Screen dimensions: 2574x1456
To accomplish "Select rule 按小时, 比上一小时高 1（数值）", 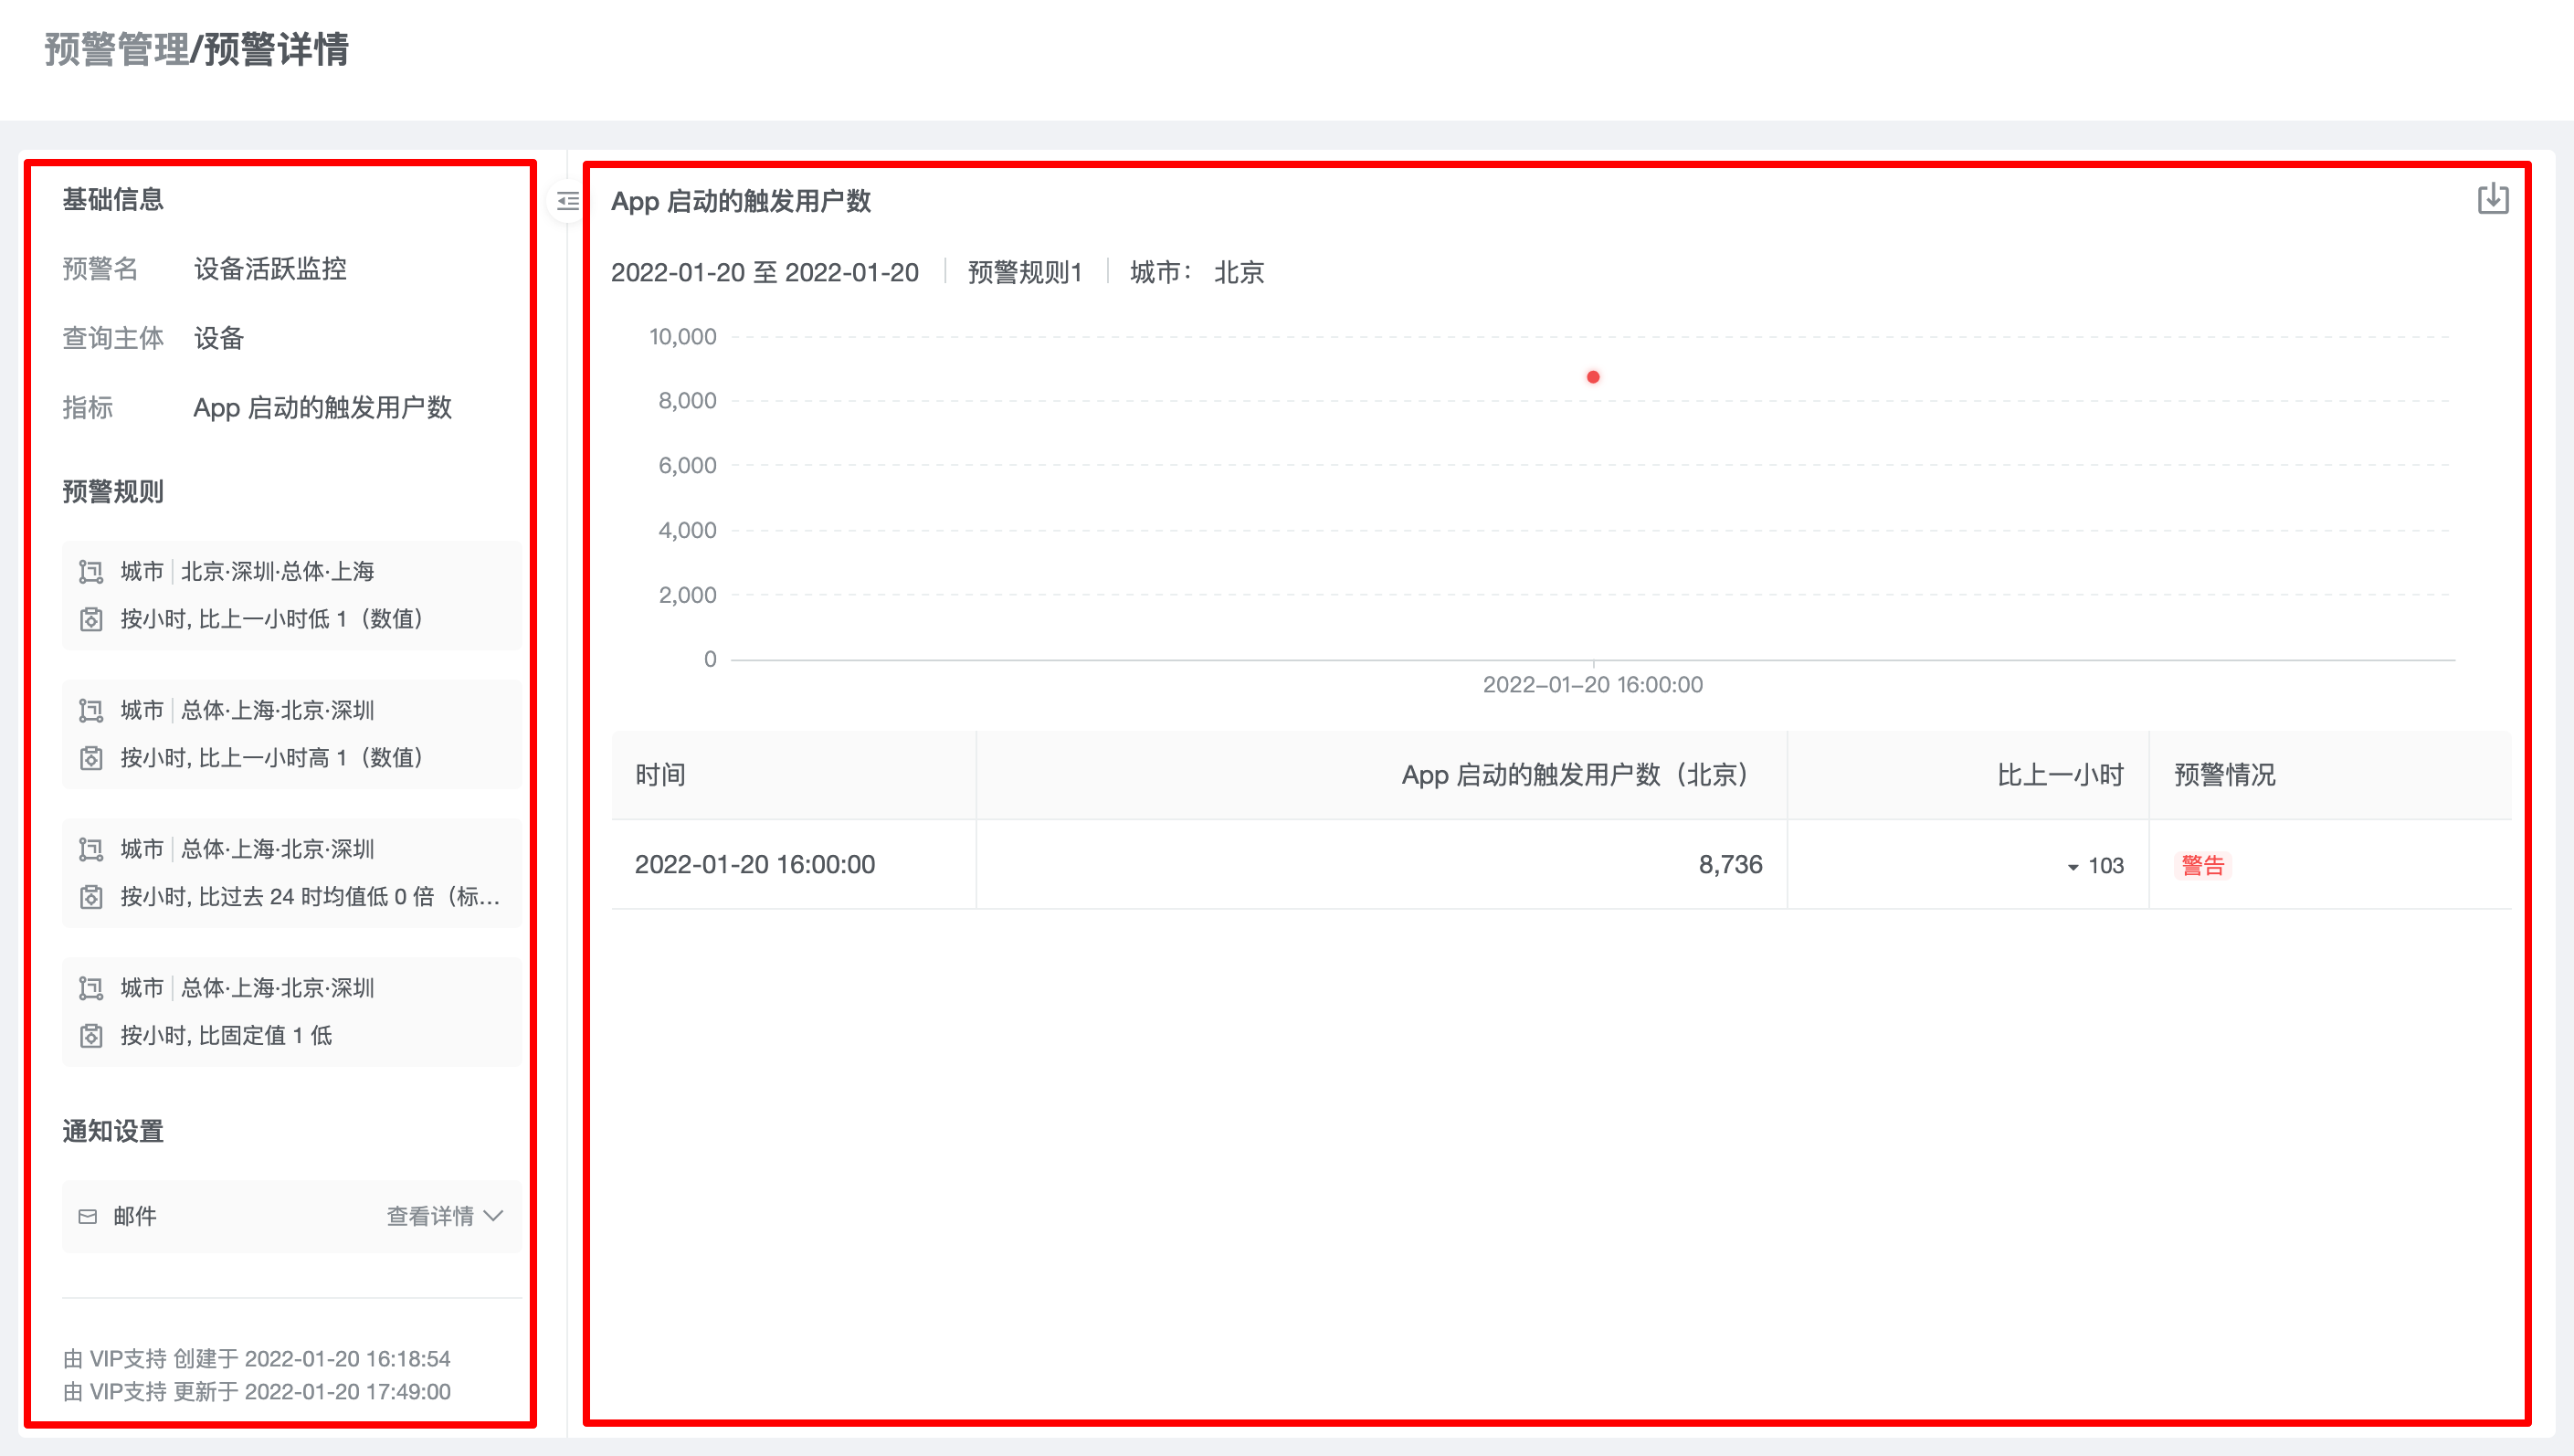I will pyautogui.click(x=272, y=758).
